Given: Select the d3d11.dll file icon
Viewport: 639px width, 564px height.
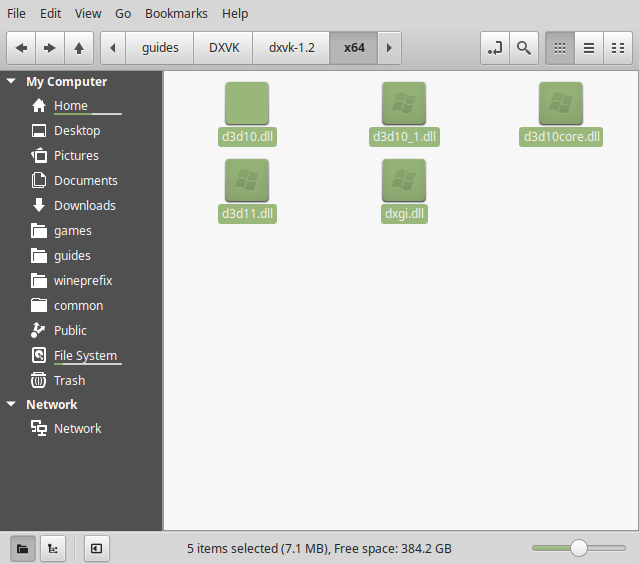Looking at the screenshot, I should pos(247,181).
